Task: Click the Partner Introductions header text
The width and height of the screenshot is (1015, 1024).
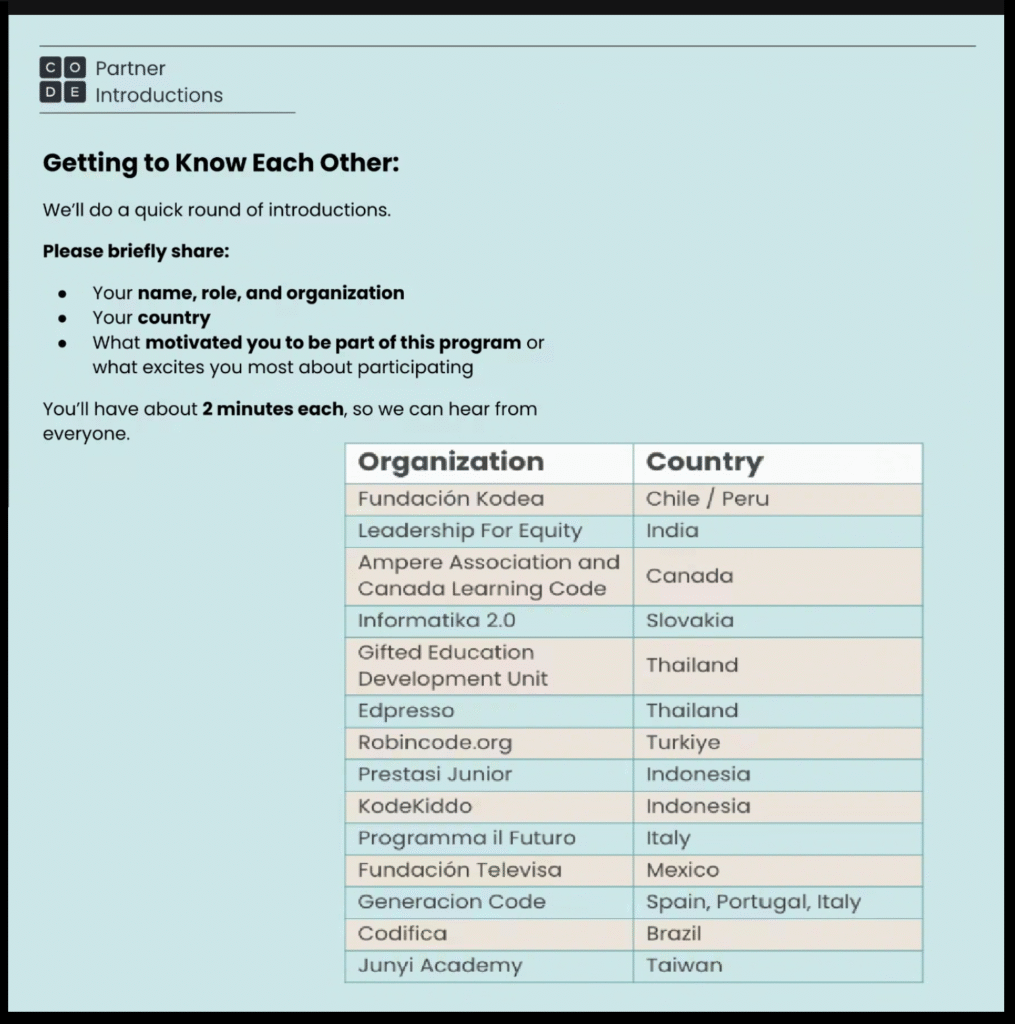Action: point(158,82)
